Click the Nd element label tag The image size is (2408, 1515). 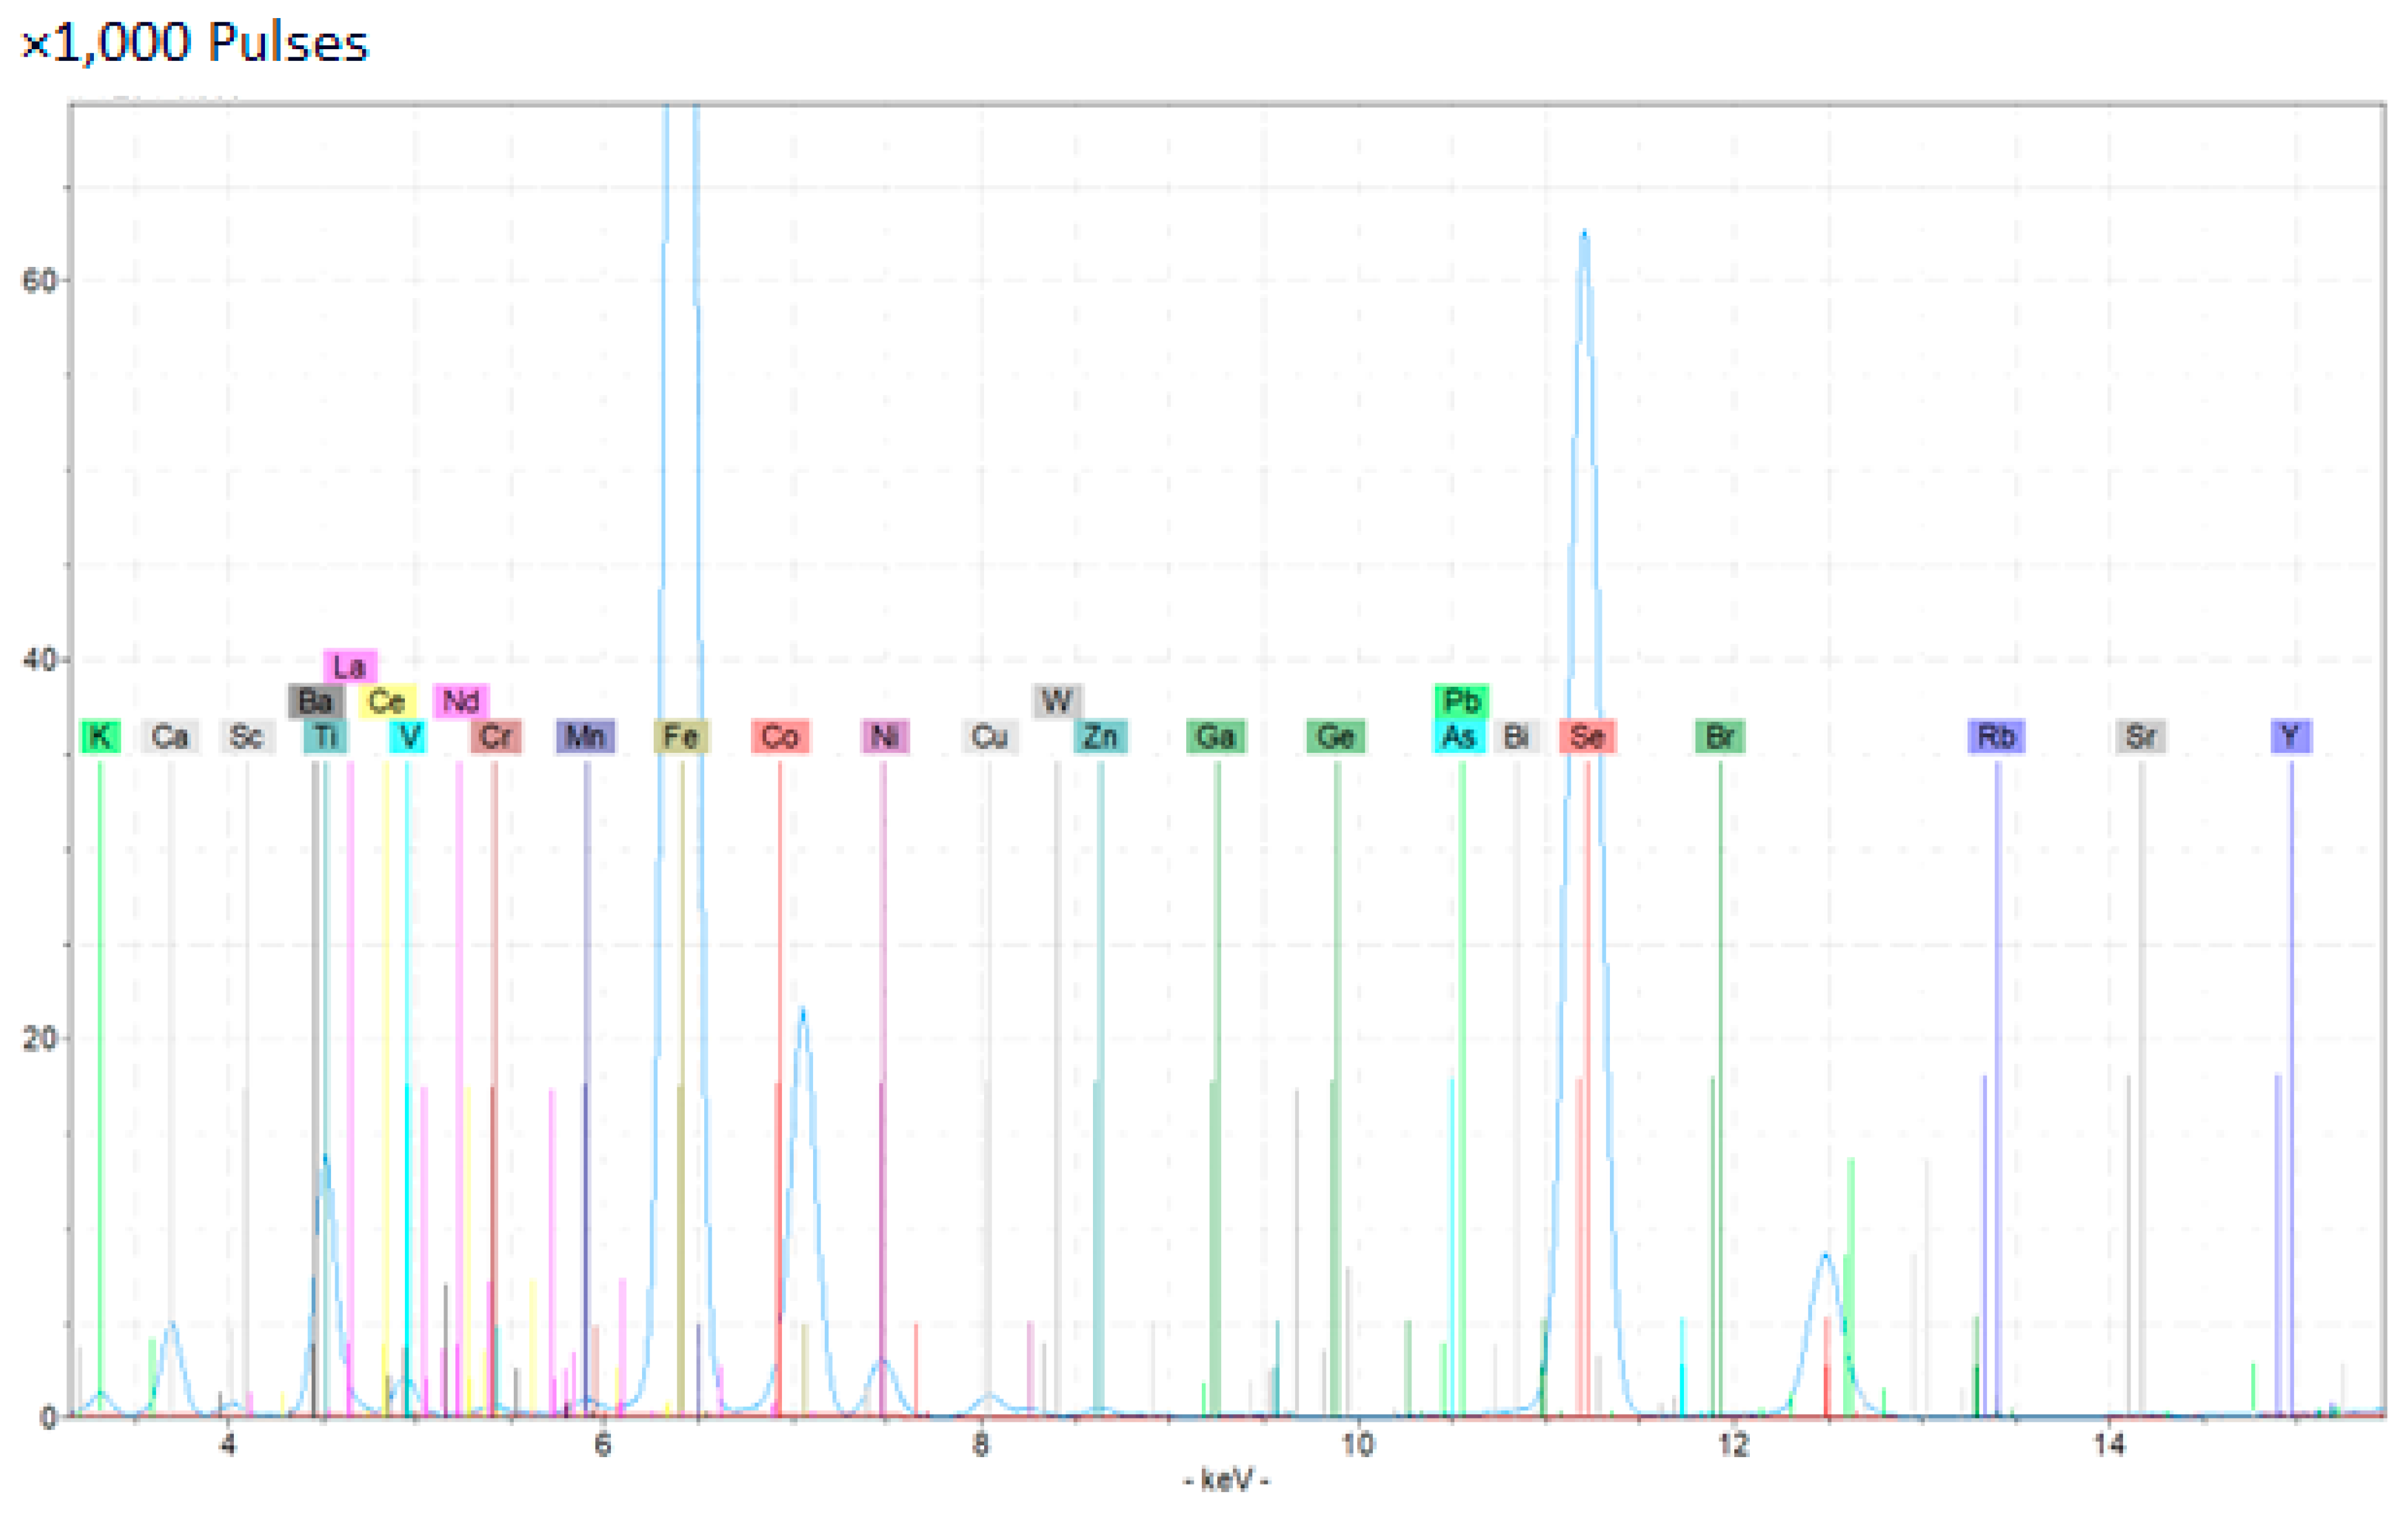461,701
